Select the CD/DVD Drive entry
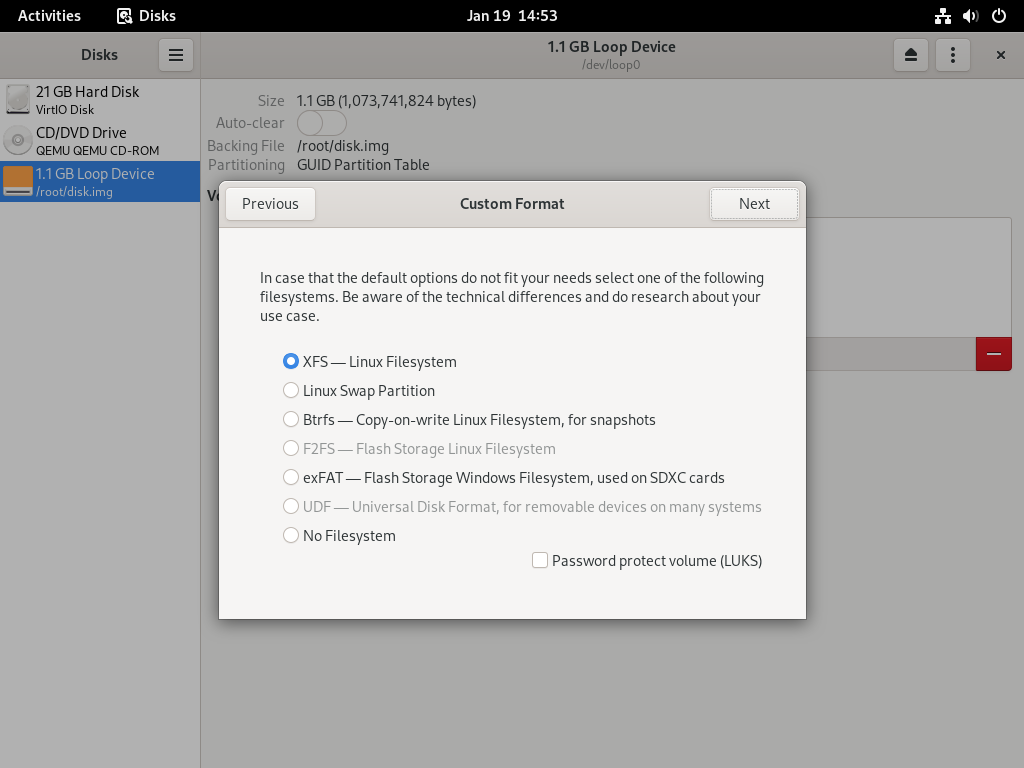1024x768 pixels. click(100, 141)
